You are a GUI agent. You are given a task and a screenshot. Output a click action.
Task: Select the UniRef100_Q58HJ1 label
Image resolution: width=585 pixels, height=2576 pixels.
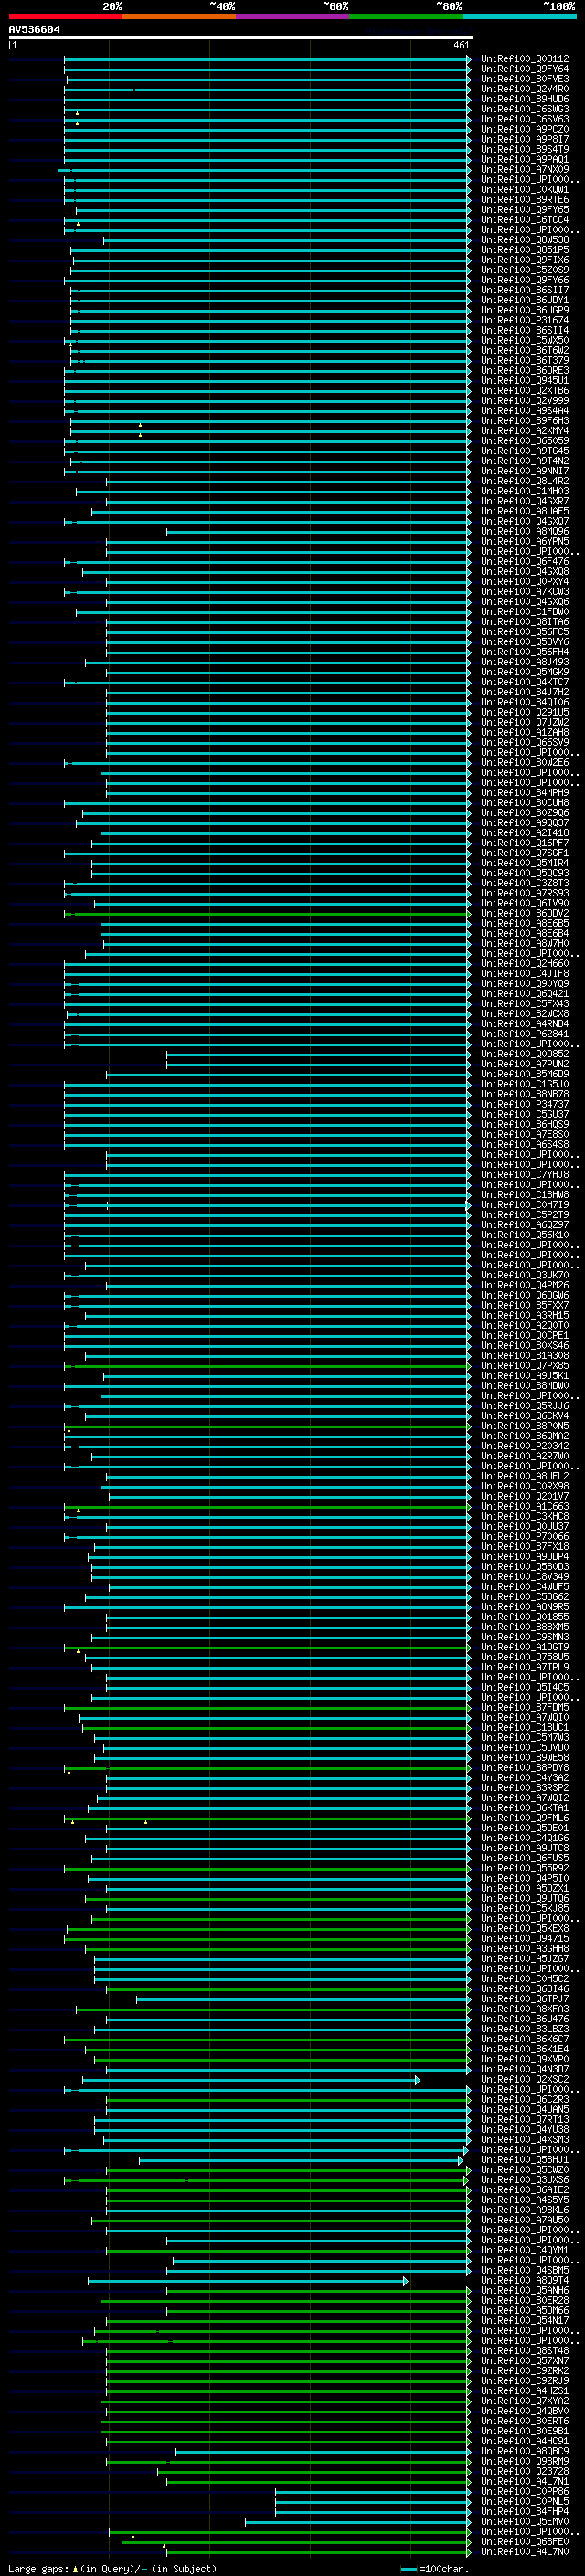(525, 2159)
